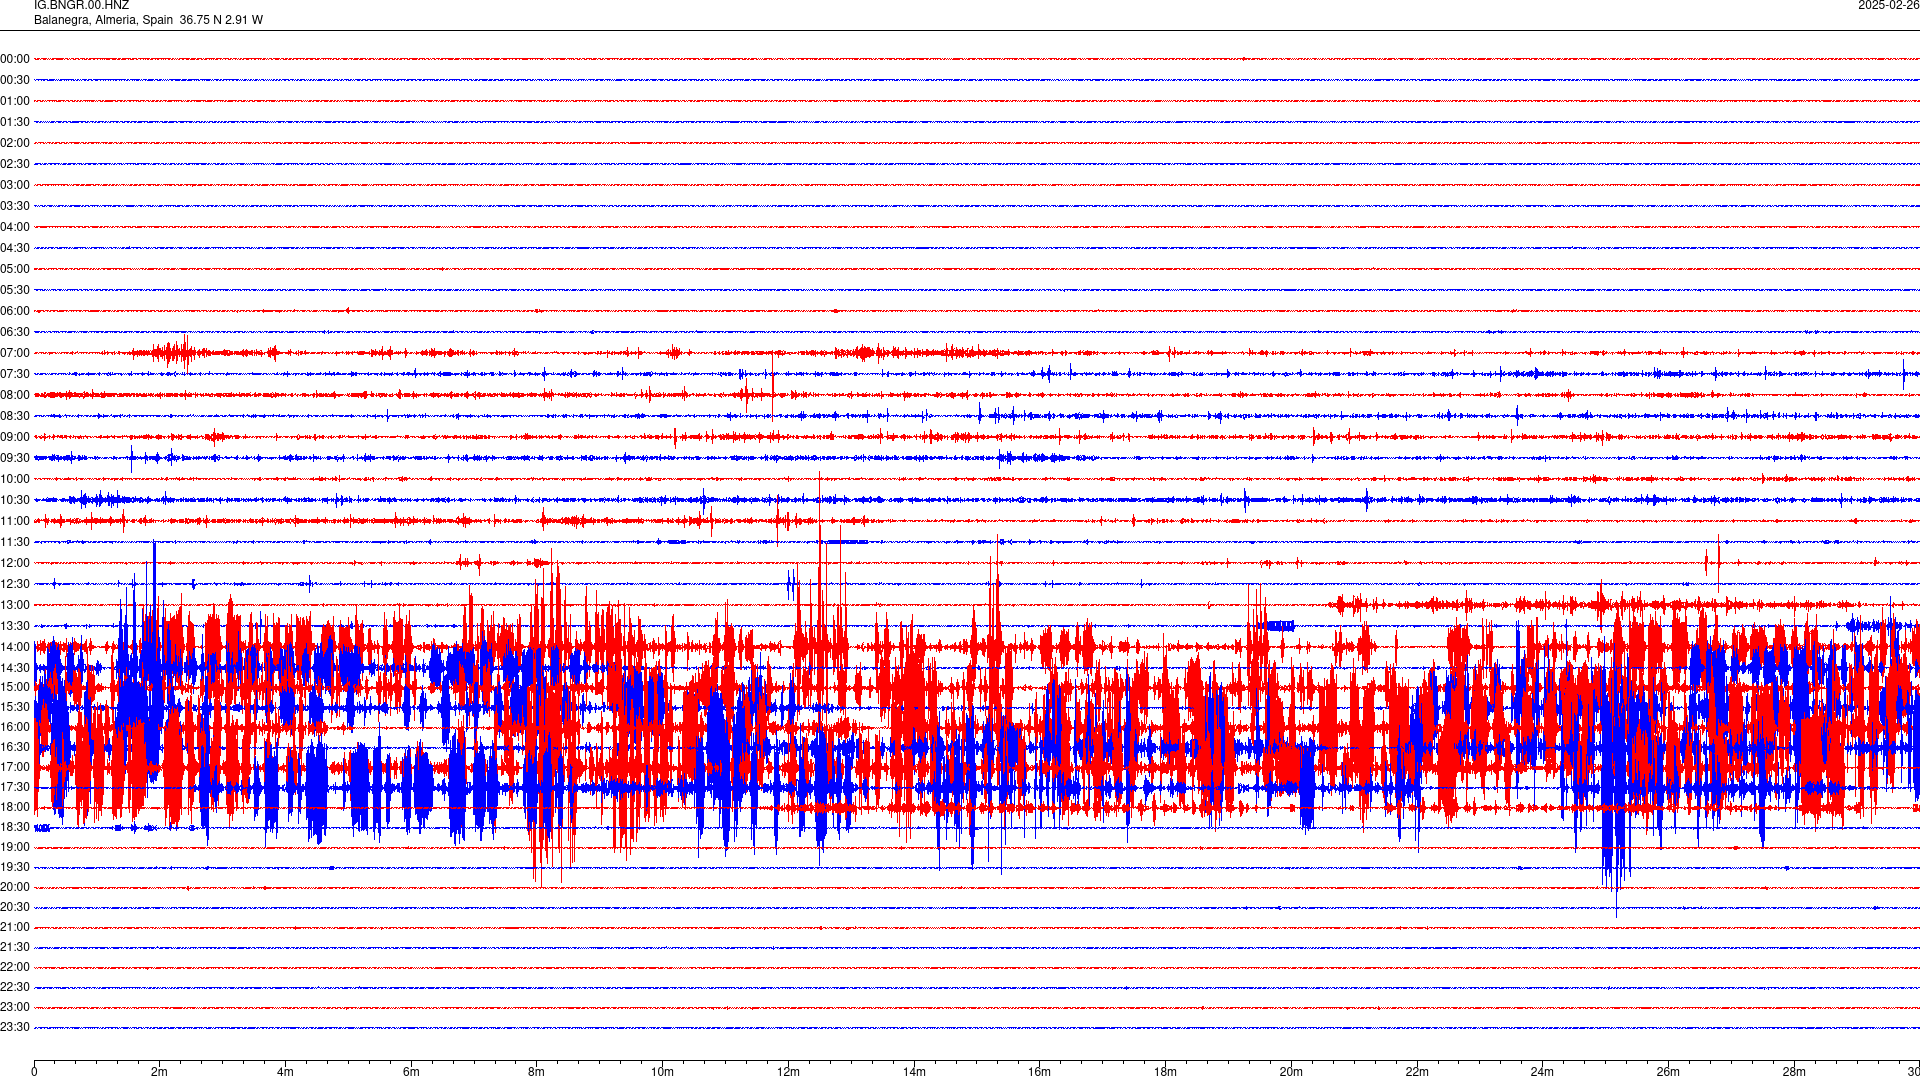The height and width of the screenshot is (1080, 1920).
Task: Select the 01:30 time row label
Action: 15,122
